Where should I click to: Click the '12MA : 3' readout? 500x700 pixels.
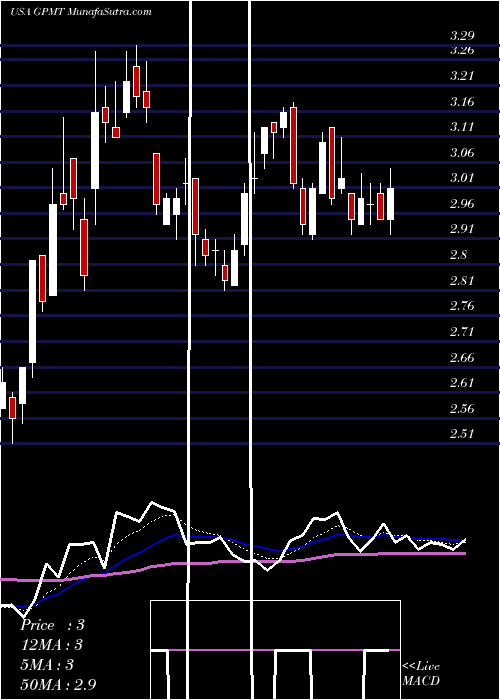52,645
